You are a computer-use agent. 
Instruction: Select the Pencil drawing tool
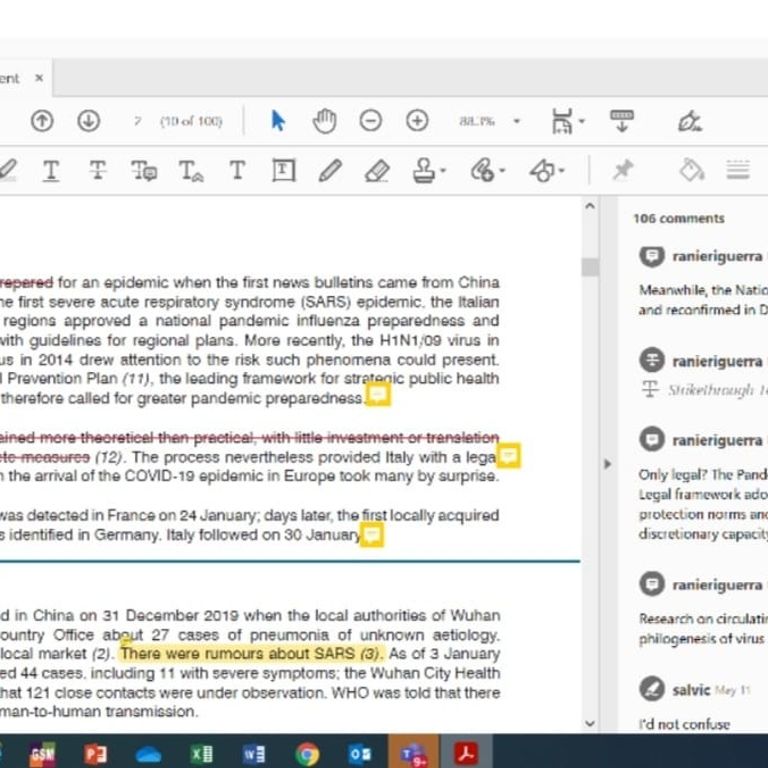point(330,171)
